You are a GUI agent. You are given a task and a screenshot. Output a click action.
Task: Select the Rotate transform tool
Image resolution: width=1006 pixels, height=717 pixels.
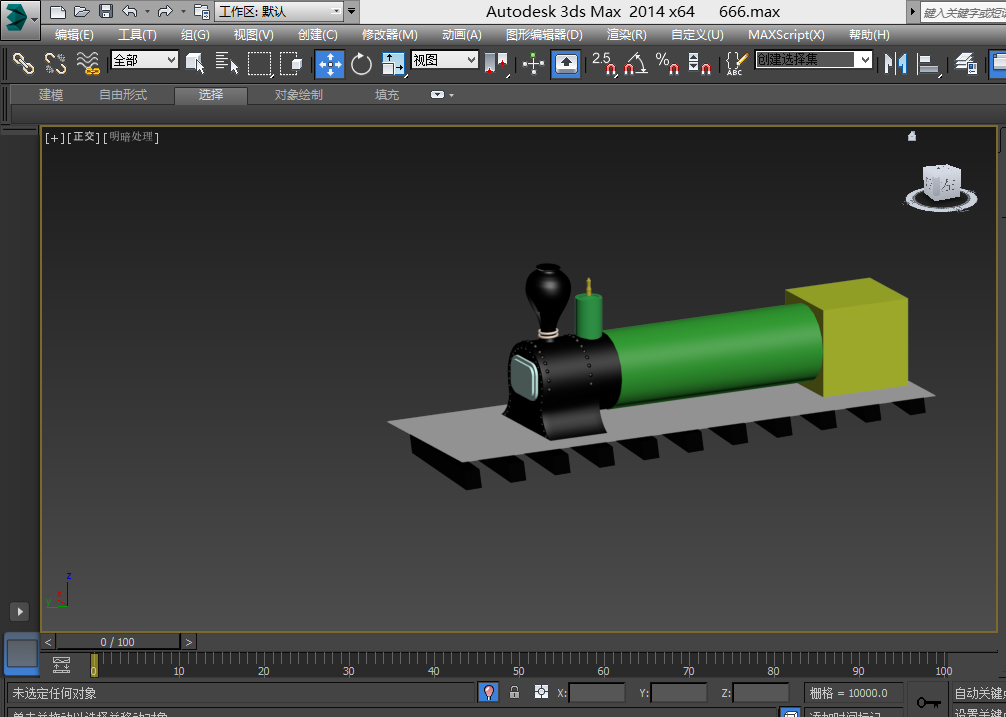(361, 64)
